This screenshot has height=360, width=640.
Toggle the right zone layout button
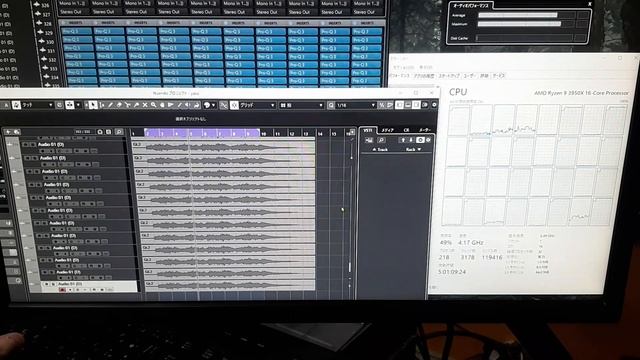[x=416, y=105]
